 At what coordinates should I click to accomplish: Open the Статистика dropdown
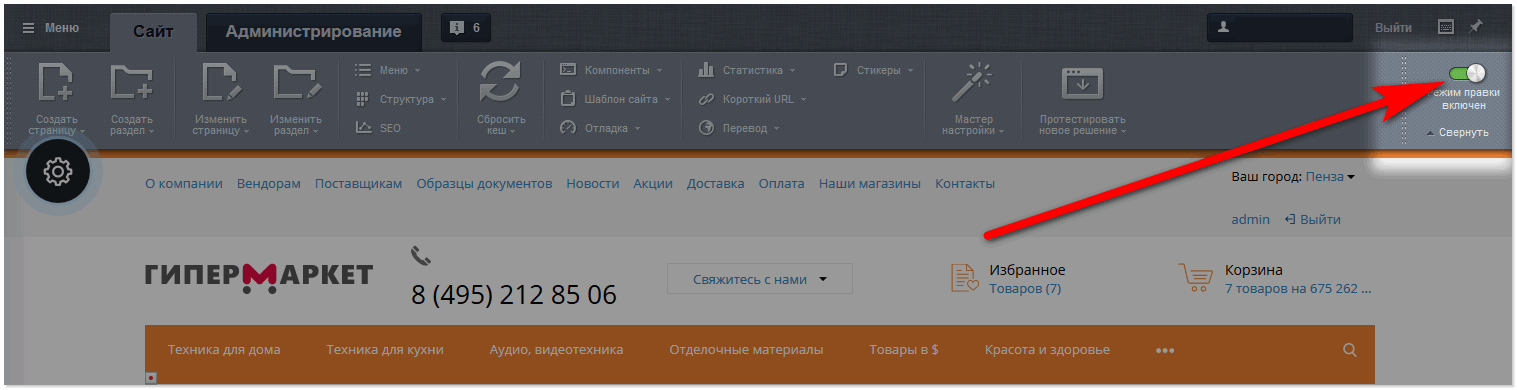pyautogui.click(x=746, y=70)
